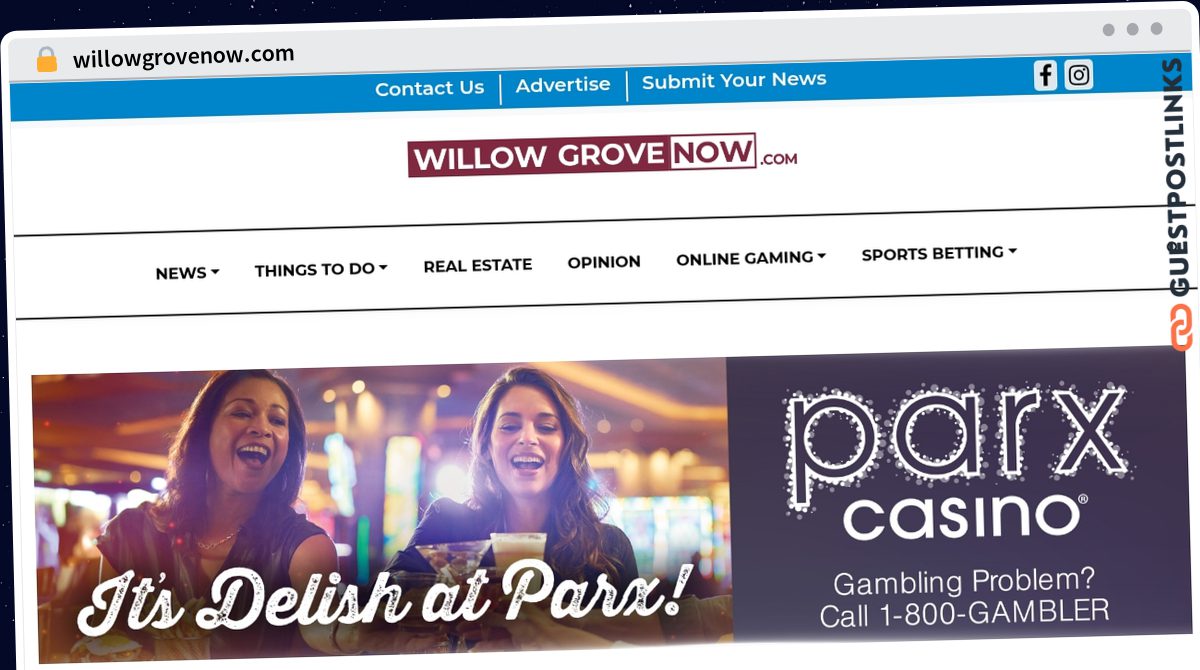The width and height of the screenshot is (1200, 670).
Task: Expand the News dropdown menu
Action: point(187,272)
